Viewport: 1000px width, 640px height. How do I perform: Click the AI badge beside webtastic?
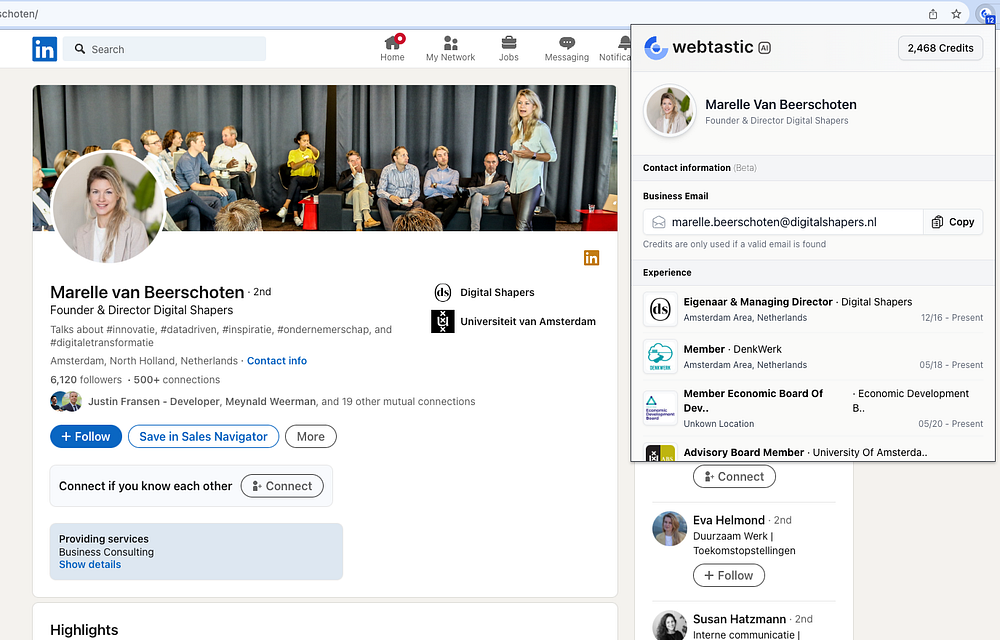point(764,48)
